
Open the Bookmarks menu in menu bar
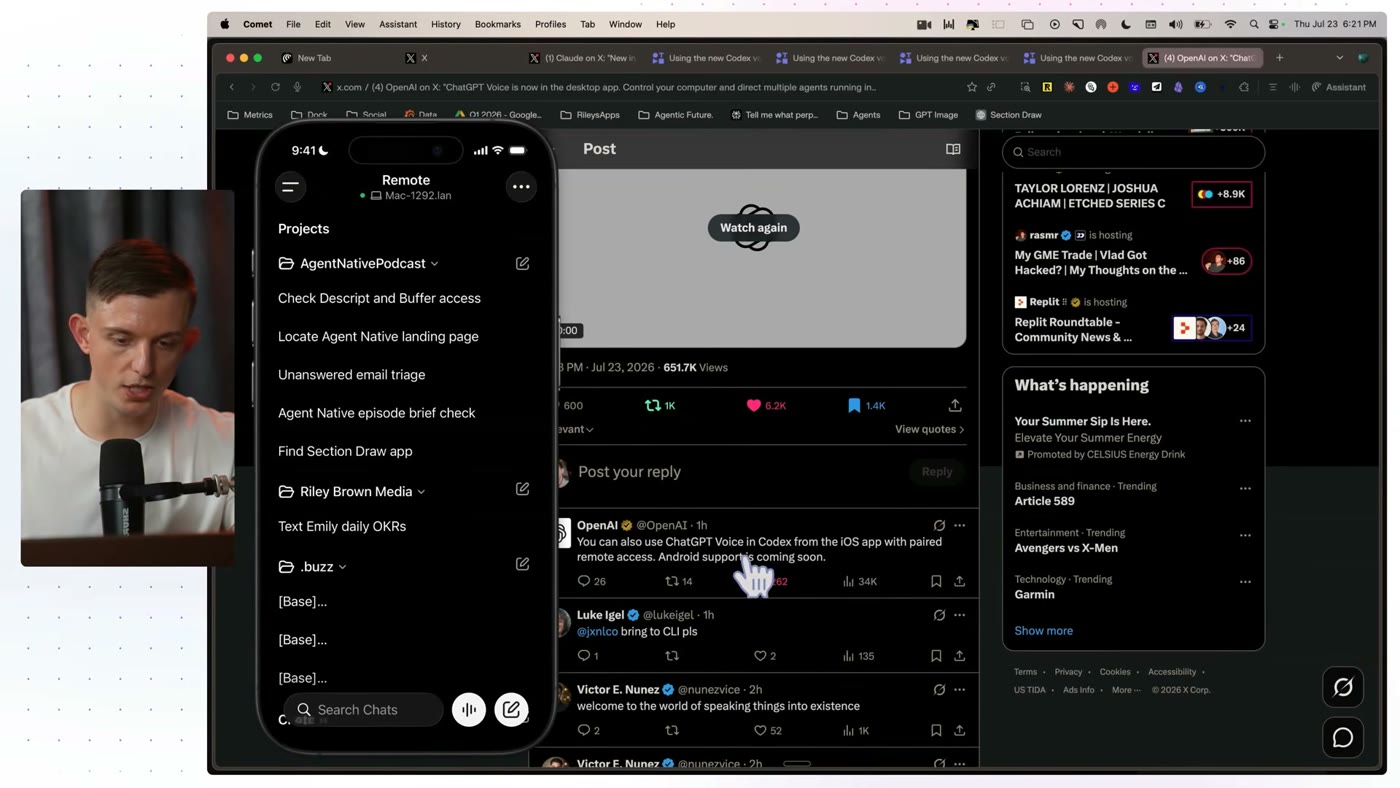498,24
